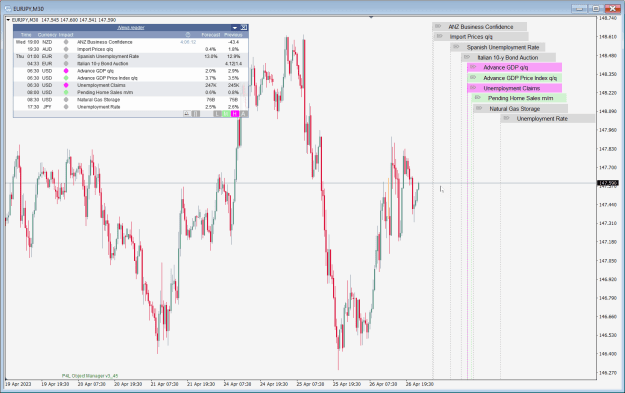
Task: Click the clock icon in News reader header
Action: [188, 35]
